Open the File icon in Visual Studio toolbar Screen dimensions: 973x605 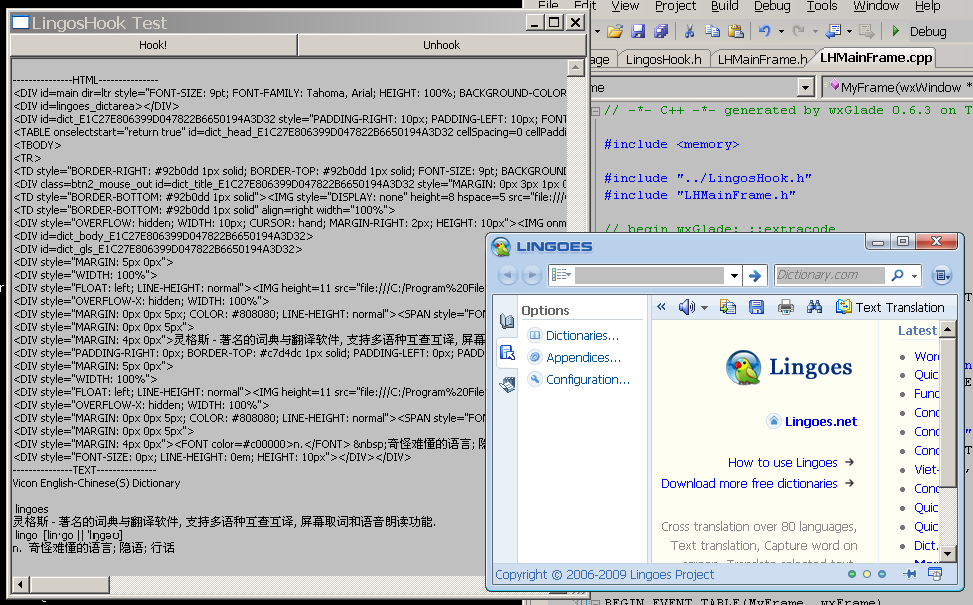[x=614, y=31]
